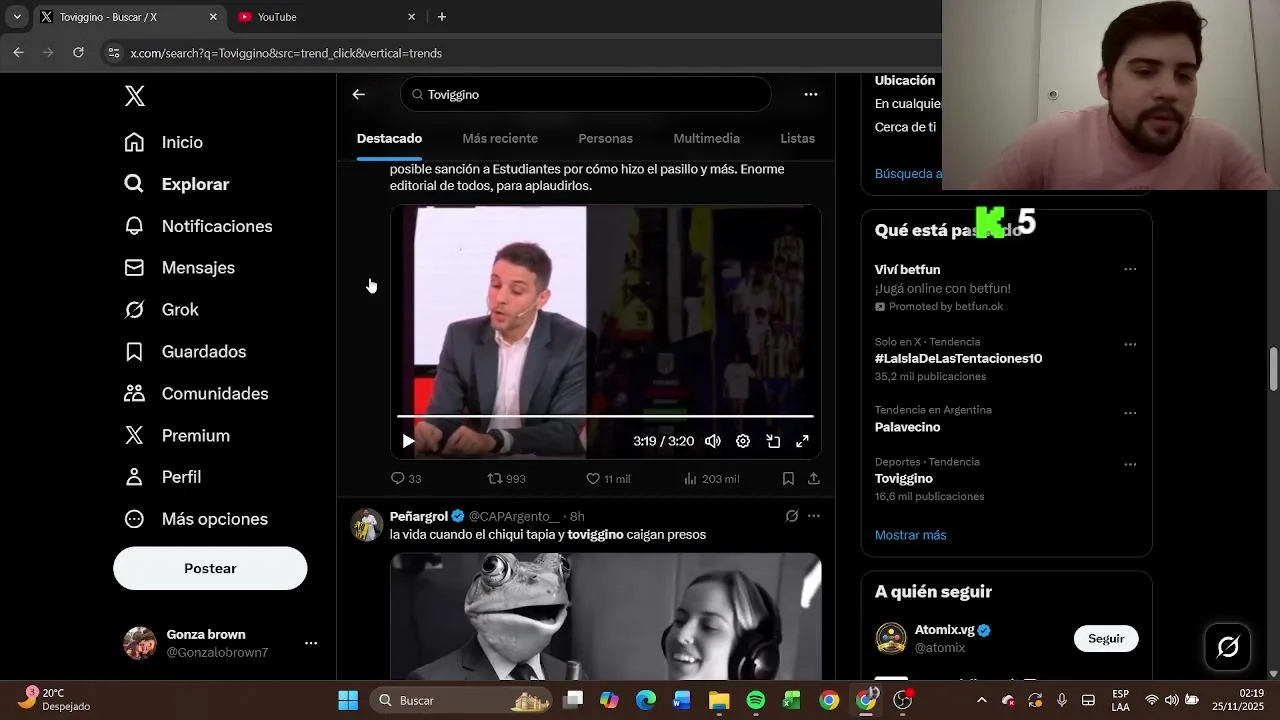Share the video post
The width and height of the screenshot is (1280, 720).
point(814,479)
